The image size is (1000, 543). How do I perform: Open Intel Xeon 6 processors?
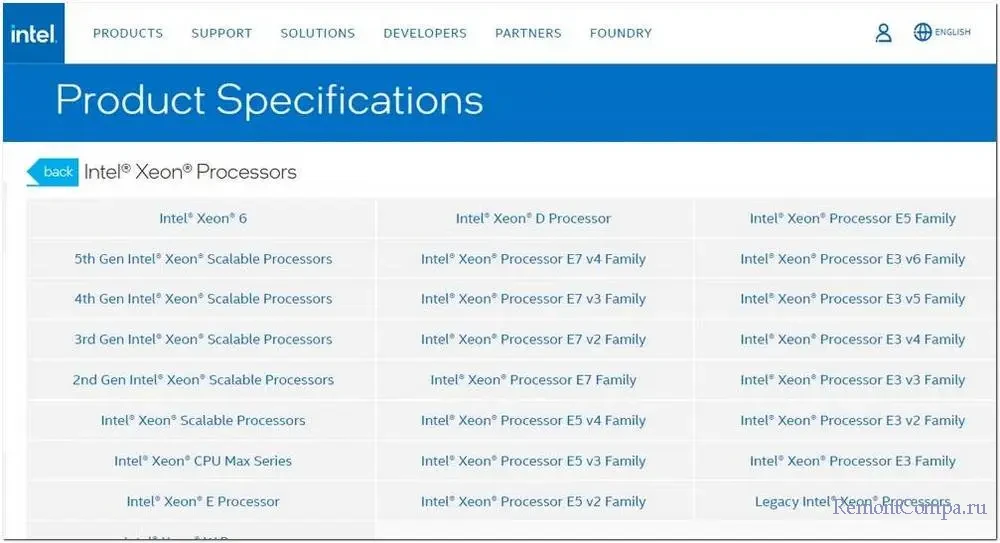click(203, 218)
